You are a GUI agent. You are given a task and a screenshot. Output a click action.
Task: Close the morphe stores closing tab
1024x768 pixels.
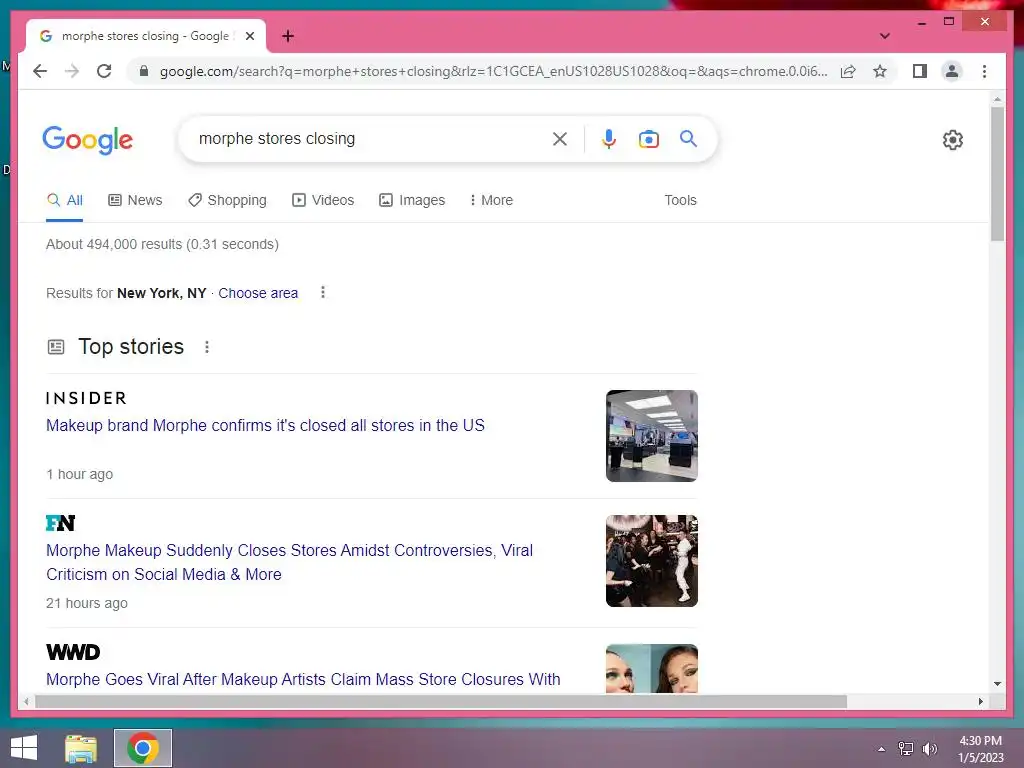coord(249,36)
